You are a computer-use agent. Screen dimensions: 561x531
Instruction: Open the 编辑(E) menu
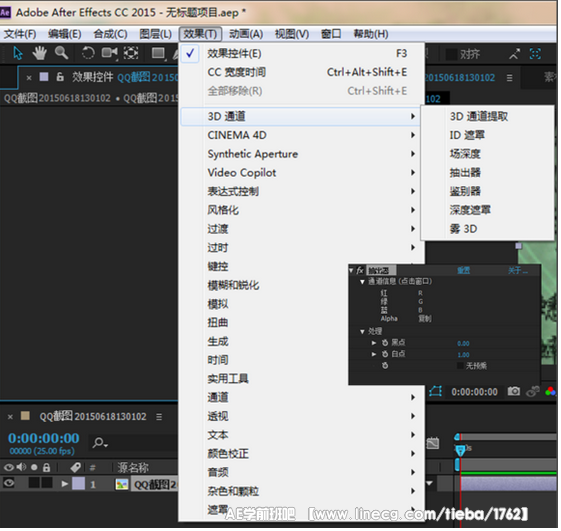(65, 34)
